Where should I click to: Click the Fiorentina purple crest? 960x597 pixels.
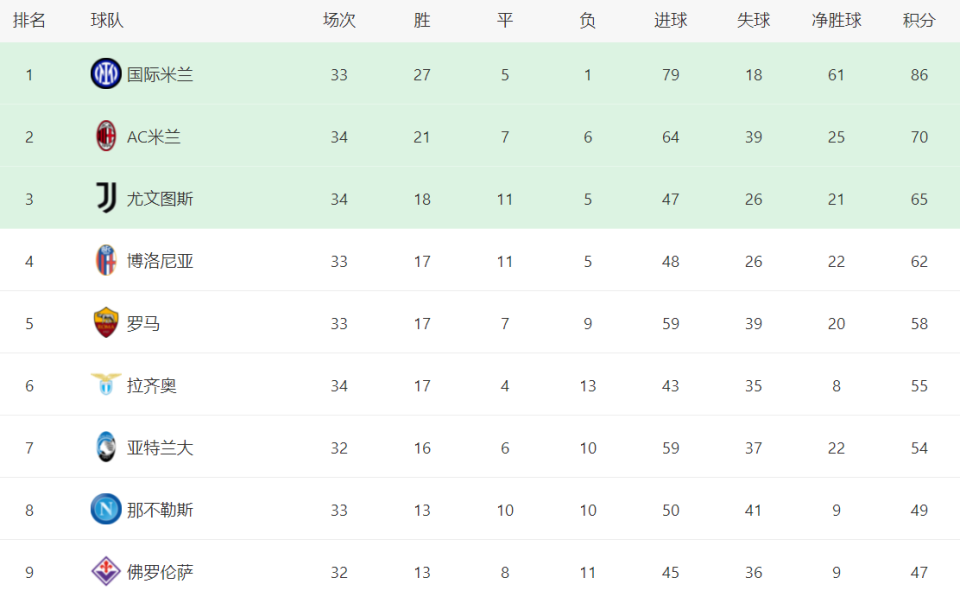click(106, 571)
